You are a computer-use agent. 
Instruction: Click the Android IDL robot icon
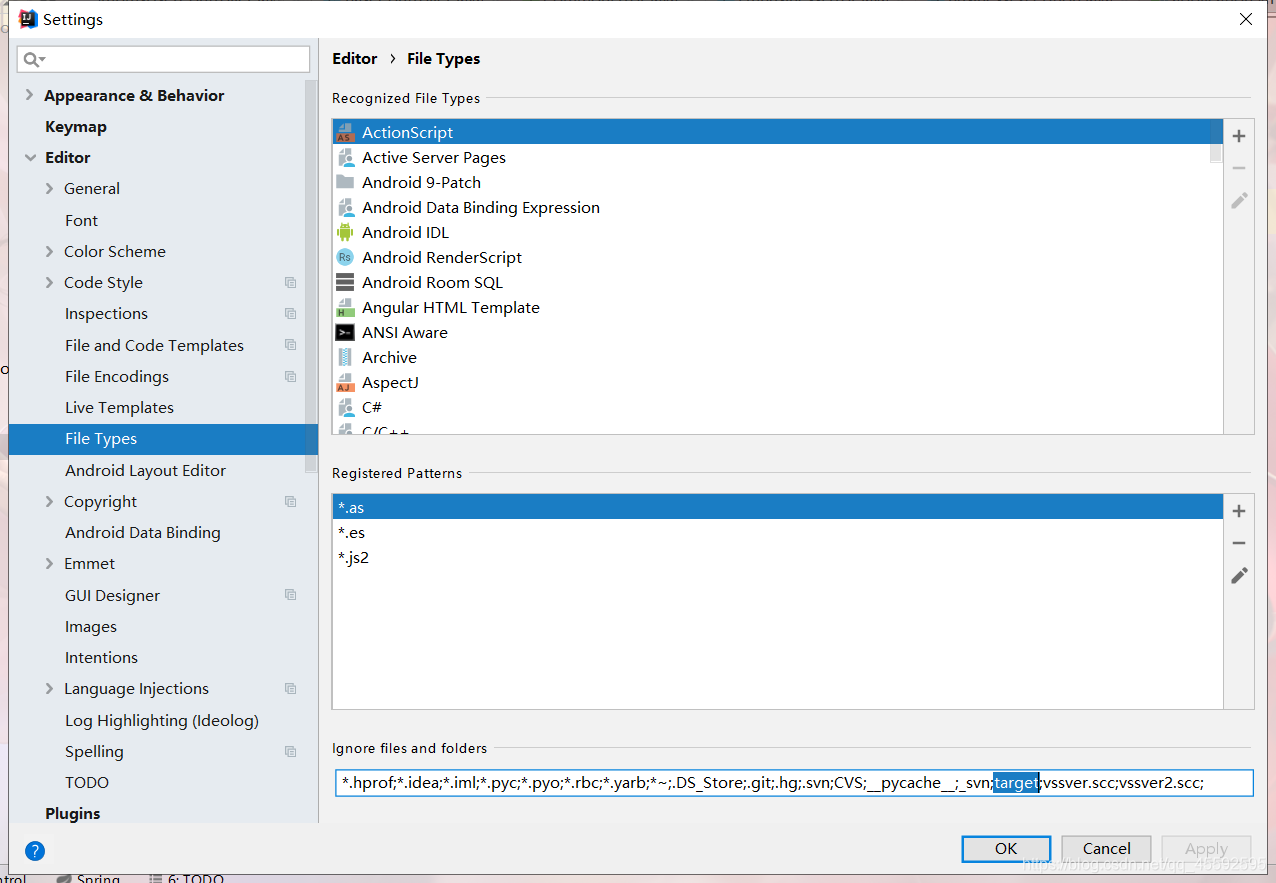click(345, 232)
